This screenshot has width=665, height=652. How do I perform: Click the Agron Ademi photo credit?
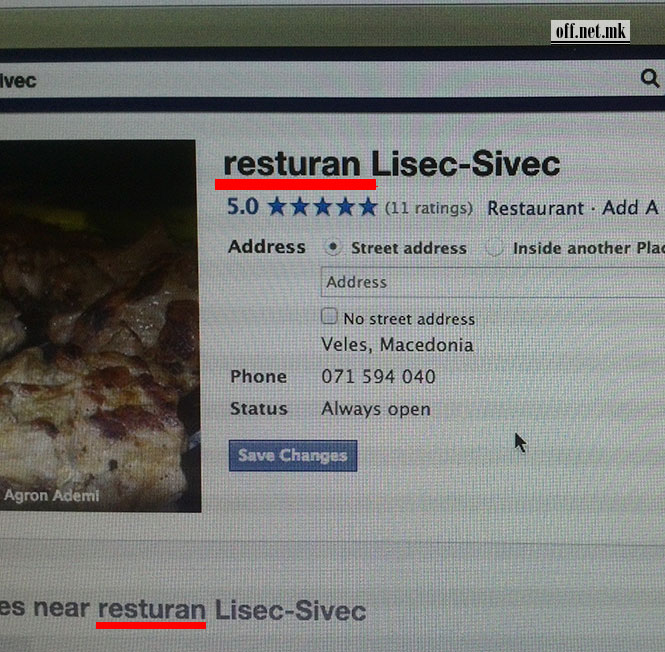[x=51, y=495]
